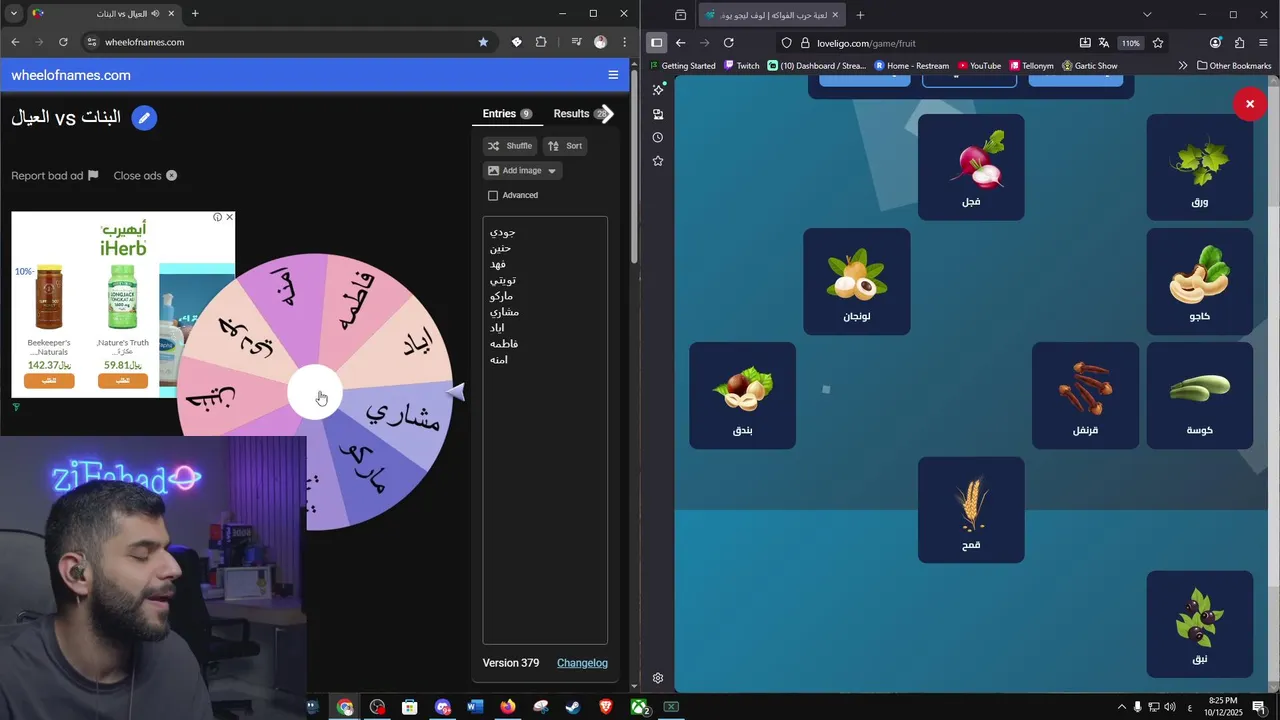This screenshot has width=1280, height=720.
Task: Open Firefox history sidebar icon
Action: pos(658,138)
